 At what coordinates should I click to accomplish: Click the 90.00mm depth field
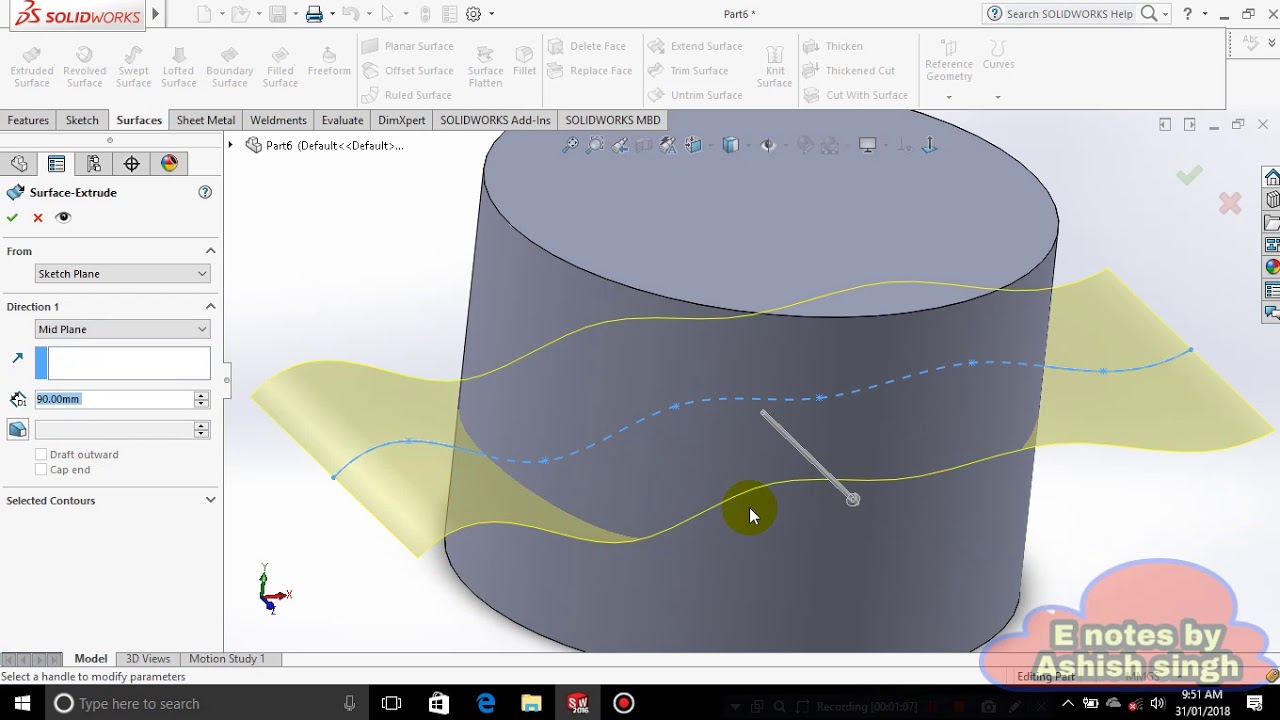click(114, 399)
